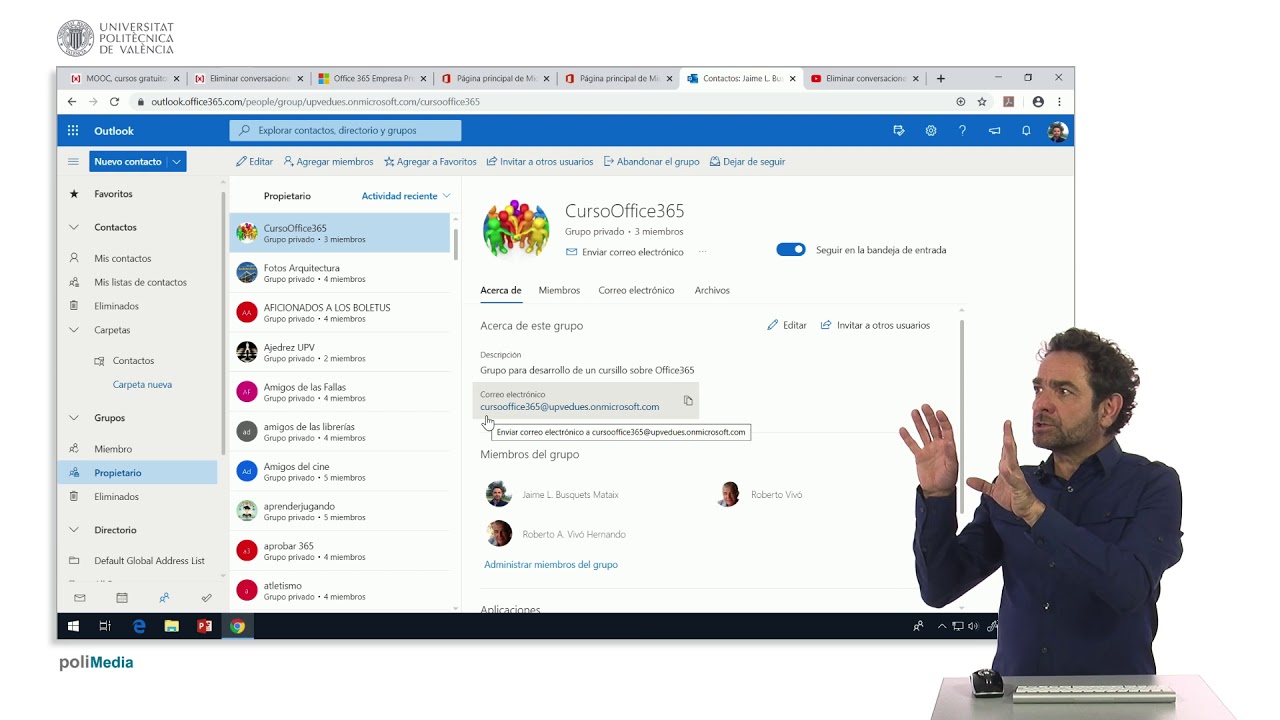Click Enviar correo electrónico link
Viewport: 1280px width, 720px height.
pos(625,252)
